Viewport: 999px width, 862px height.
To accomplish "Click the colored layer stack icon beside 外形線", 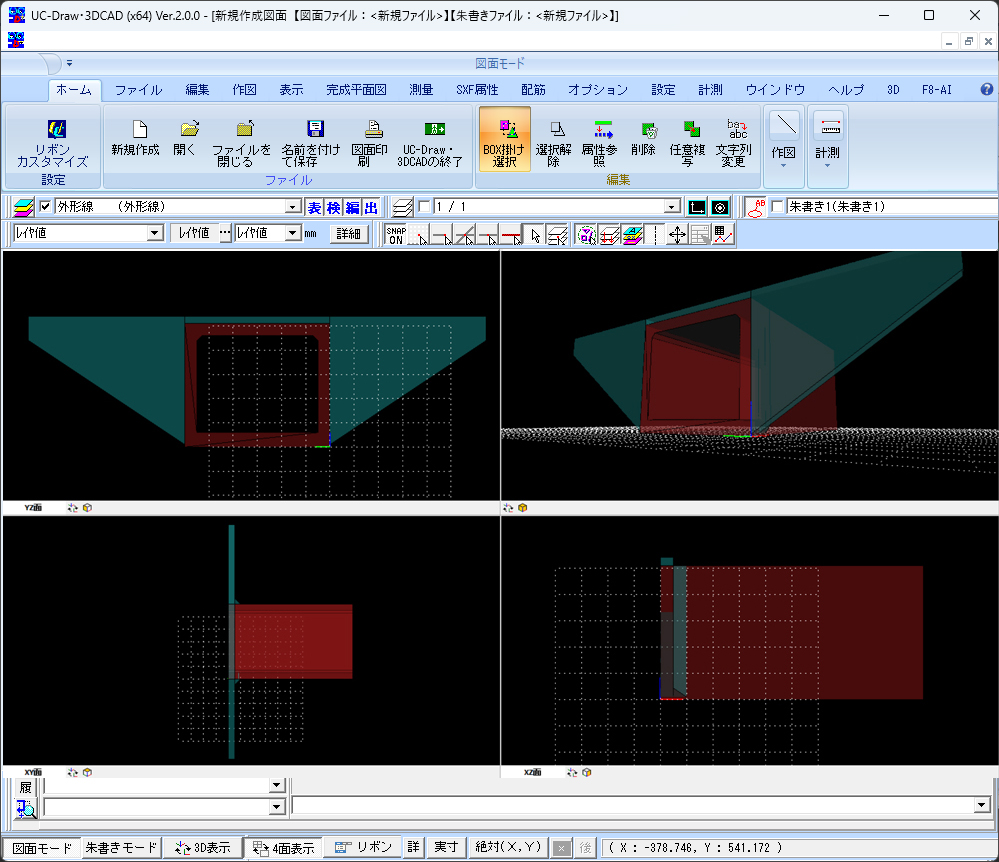I will tap(24, 207).
